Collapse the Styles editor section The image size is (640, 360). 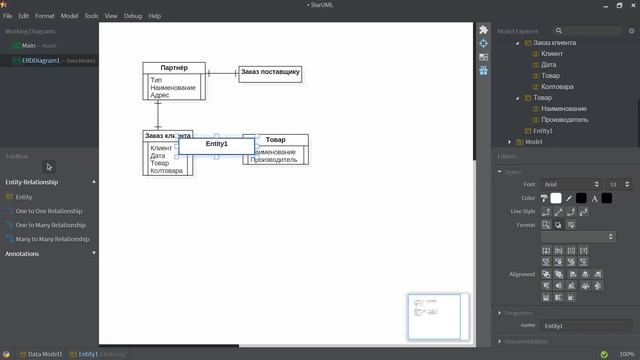(500, 172)
